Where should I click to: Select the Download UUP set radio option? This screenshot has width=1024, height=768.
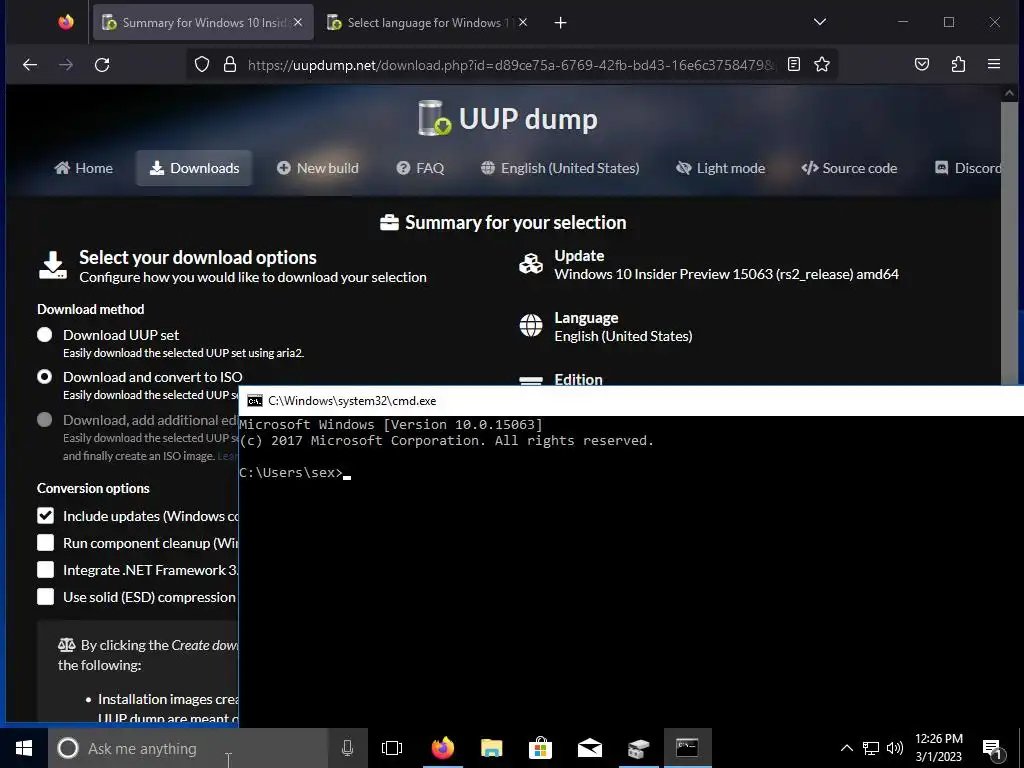tap(44, 335)
